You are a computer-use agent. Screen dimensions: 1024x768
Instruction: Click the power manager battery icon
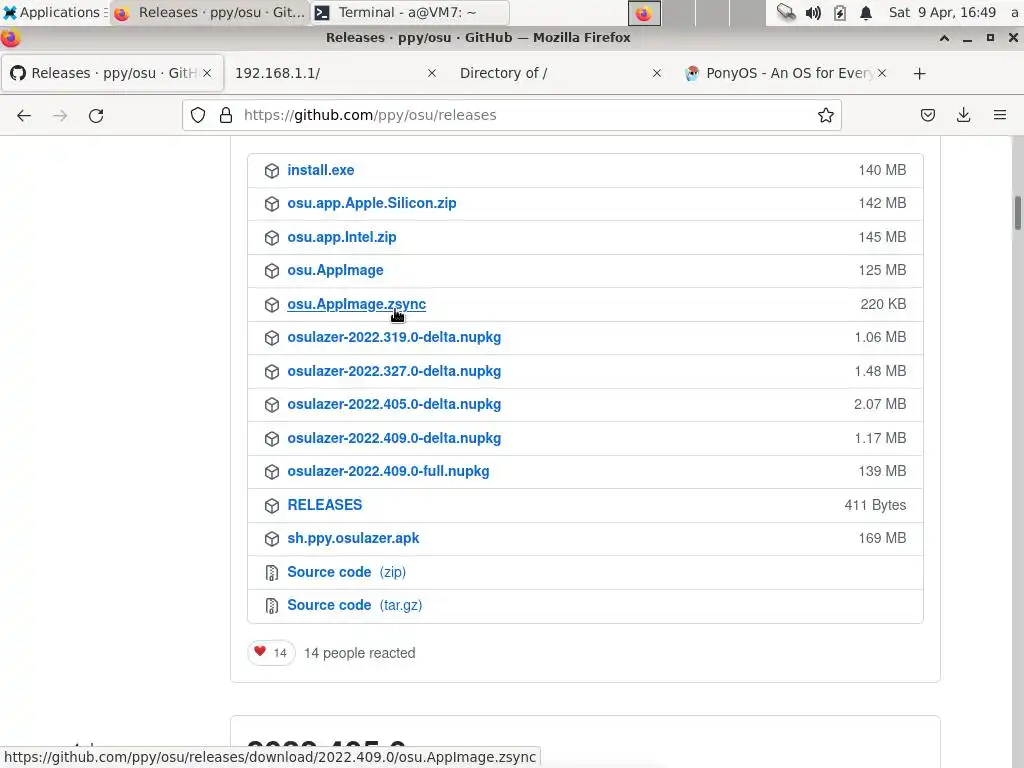tap(840, 13)
